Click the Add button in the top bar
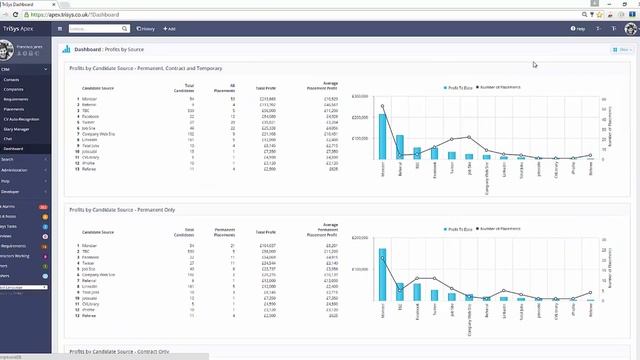 coord(169,29)
